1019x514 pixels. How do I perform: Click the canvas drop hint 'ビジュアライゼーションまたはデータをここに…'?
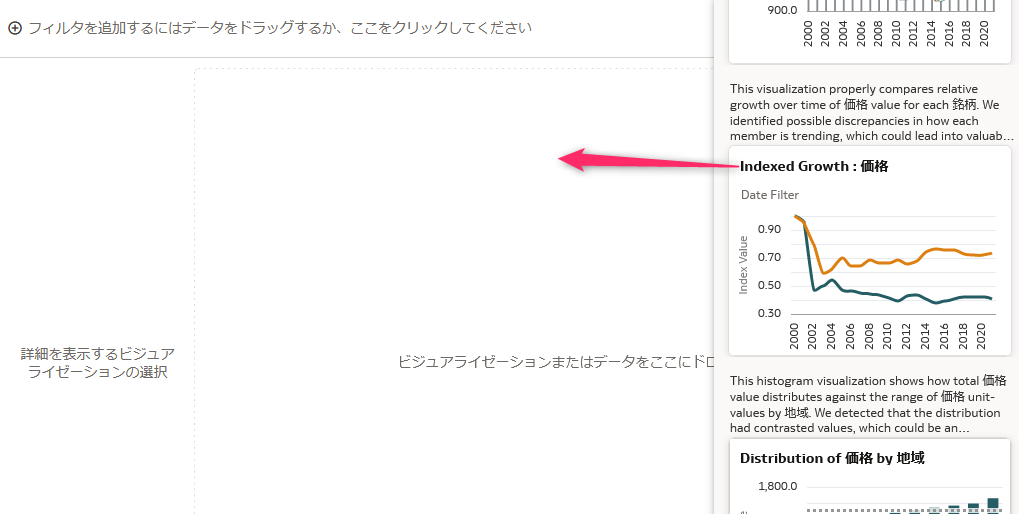click(556, 362)
